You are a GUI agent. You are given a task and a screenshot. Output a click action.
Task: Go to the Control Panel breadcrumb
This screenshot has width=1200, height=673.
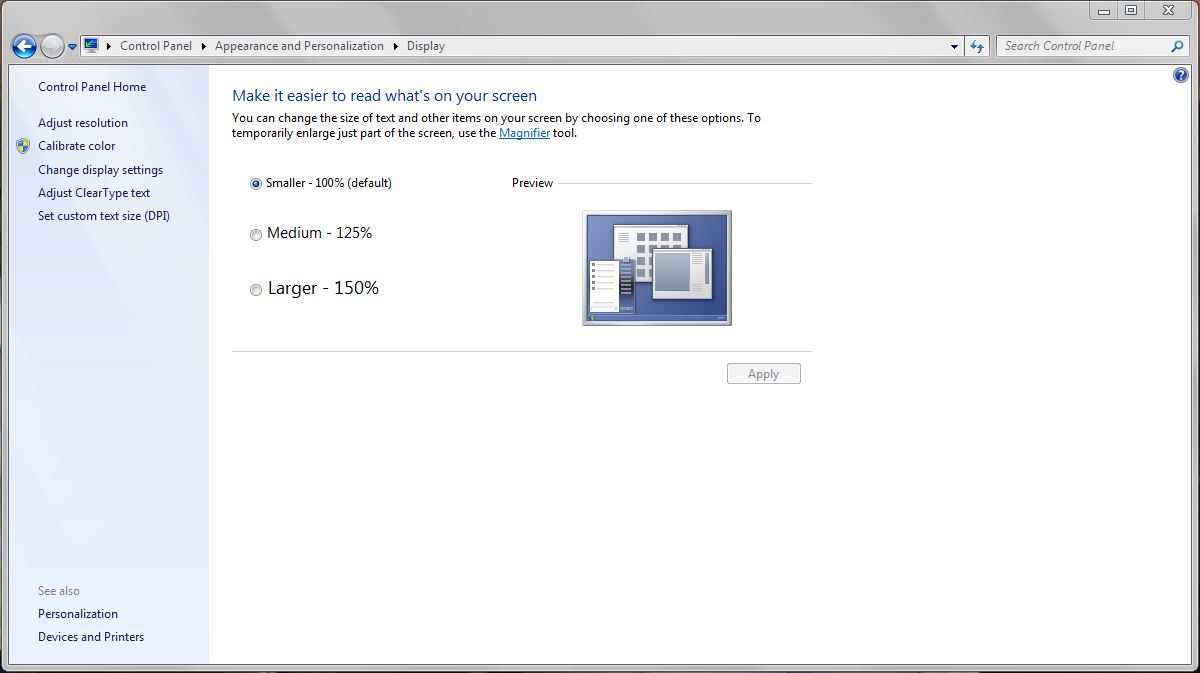(x=156, y=46)
